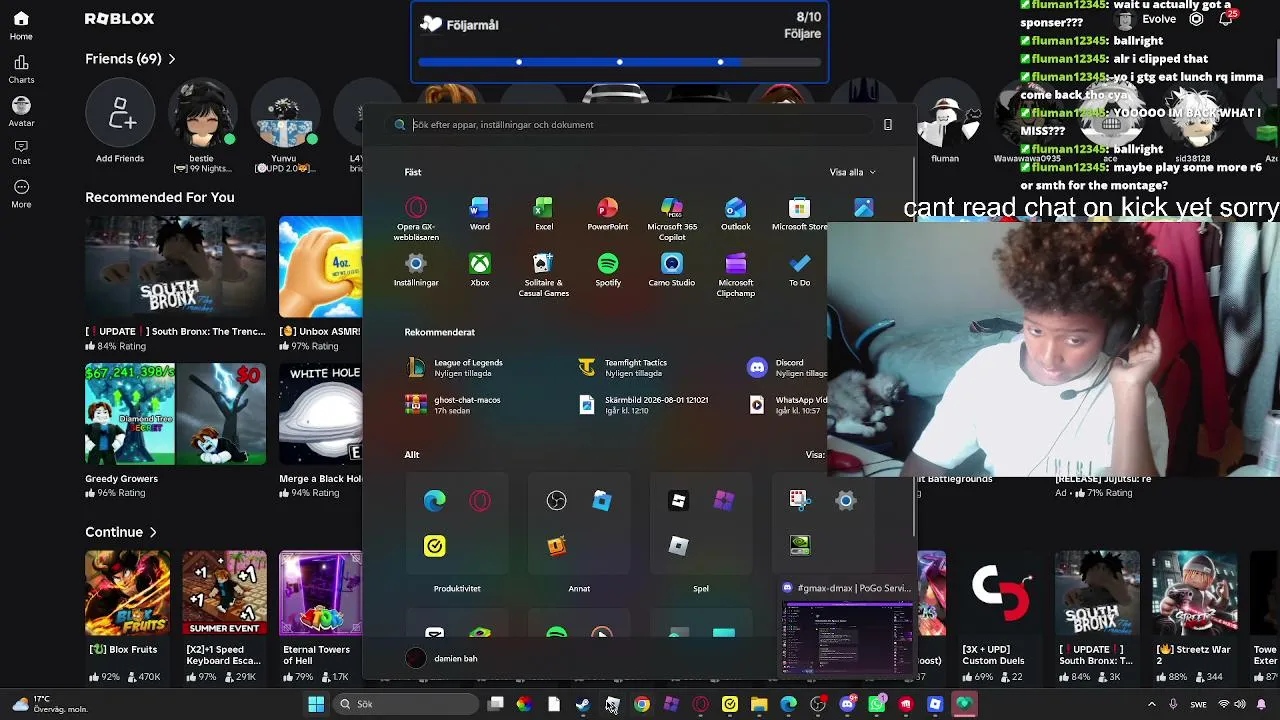Viewport: 1280px width, 720px height.
Task: Open Steam from the taskbar
Action: pos(583,704)
